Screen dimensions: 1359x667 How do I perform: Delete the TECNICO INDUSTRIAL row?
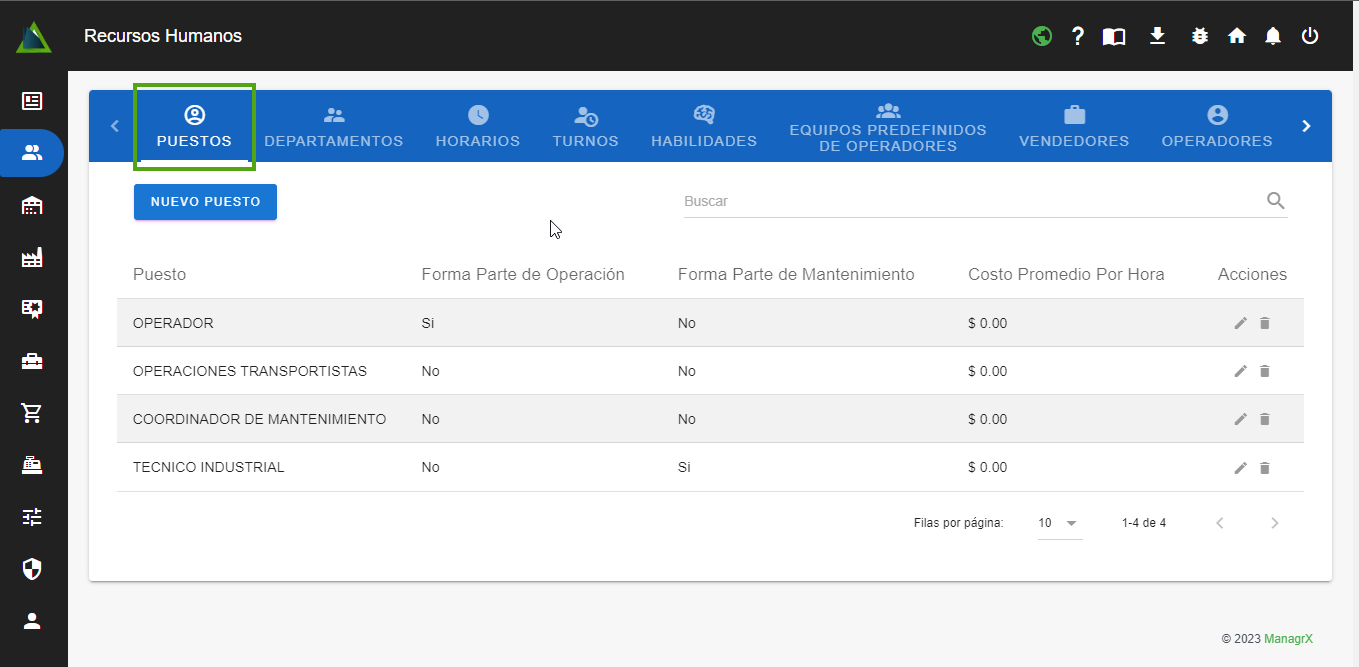(1264, 468)
